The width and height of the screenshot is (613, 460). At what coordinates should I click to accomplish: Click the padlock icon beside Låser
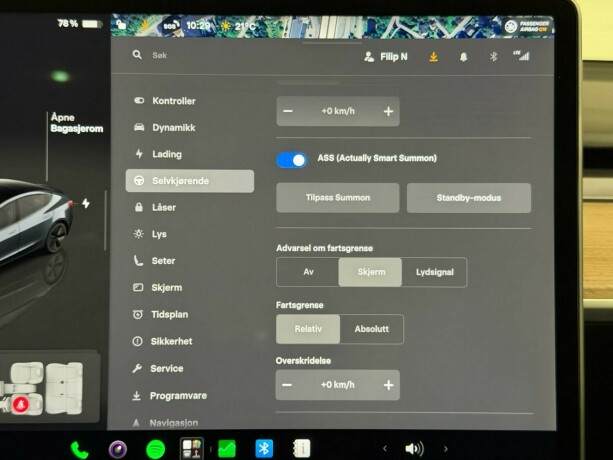click(x=138, y=207)
